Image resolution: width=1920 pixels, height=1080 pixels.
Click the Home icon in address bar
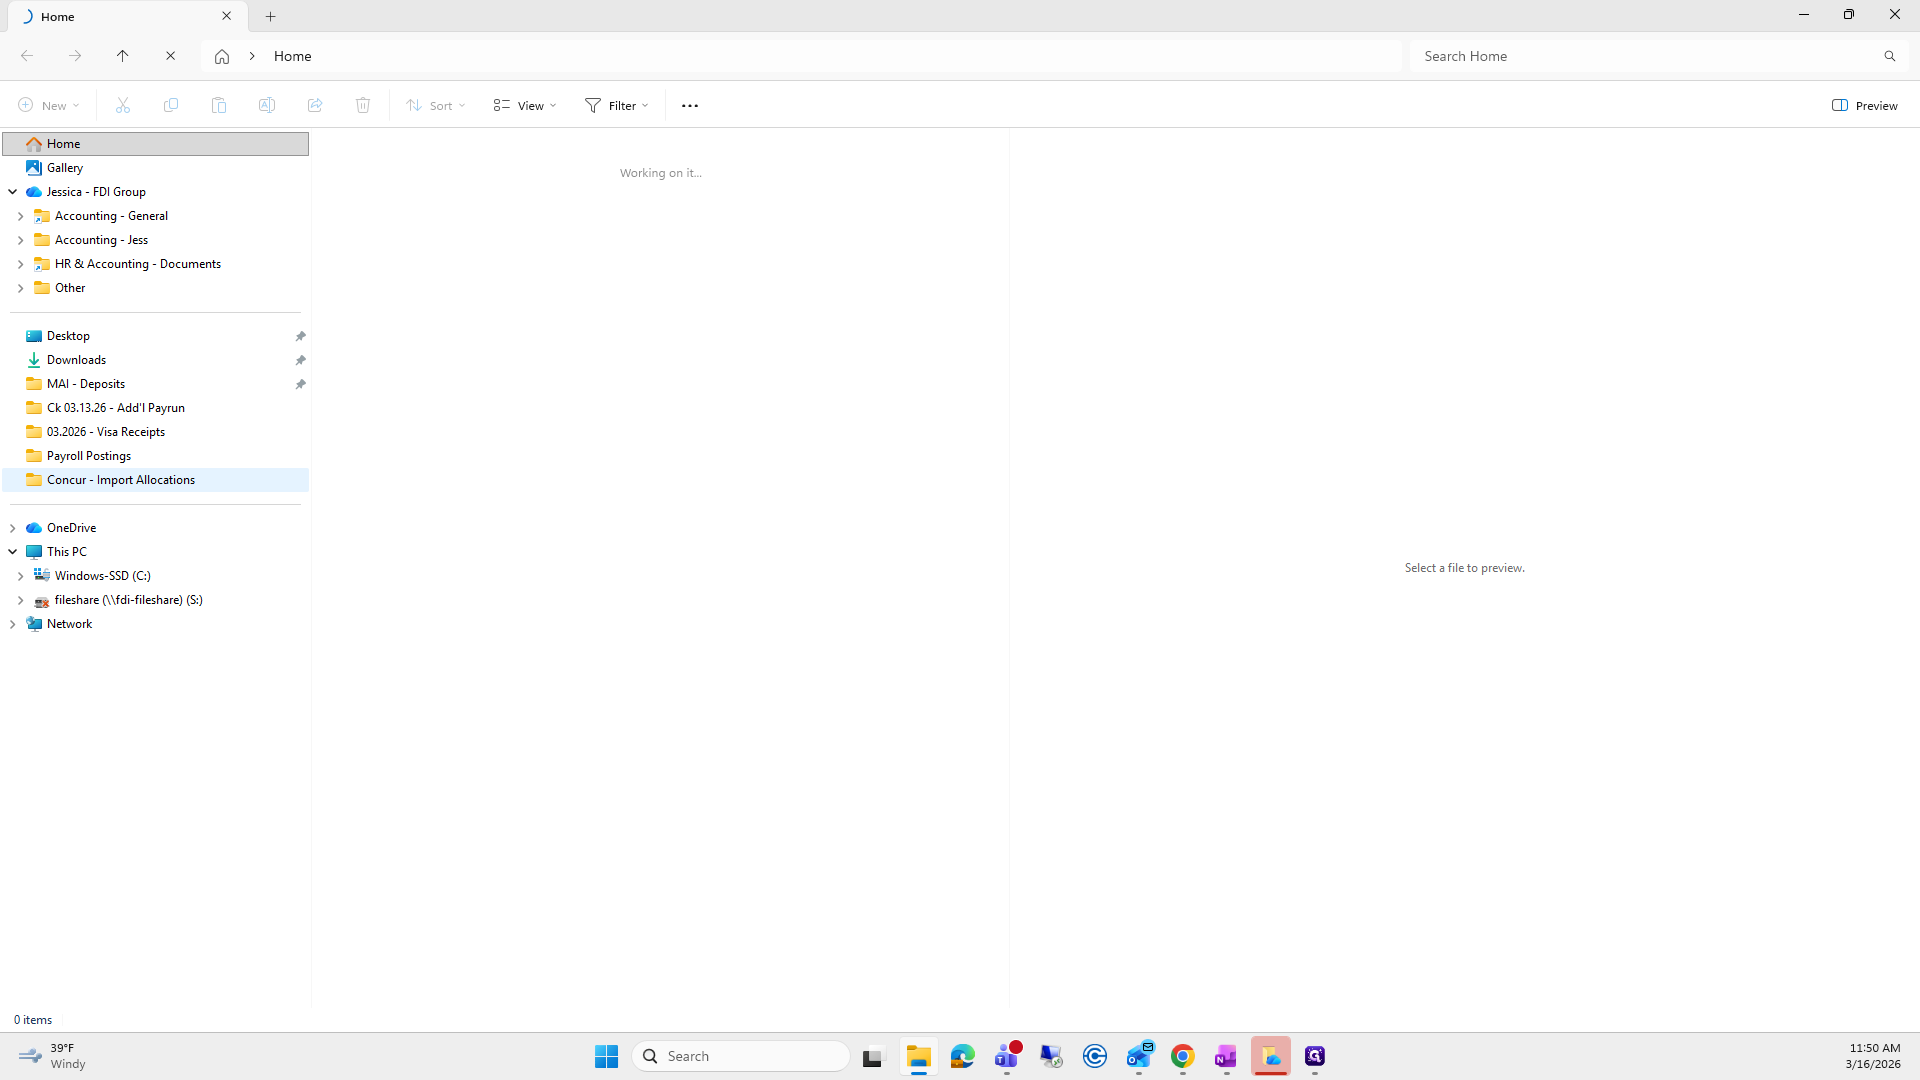pyautogui.click(x=222, y=56)
